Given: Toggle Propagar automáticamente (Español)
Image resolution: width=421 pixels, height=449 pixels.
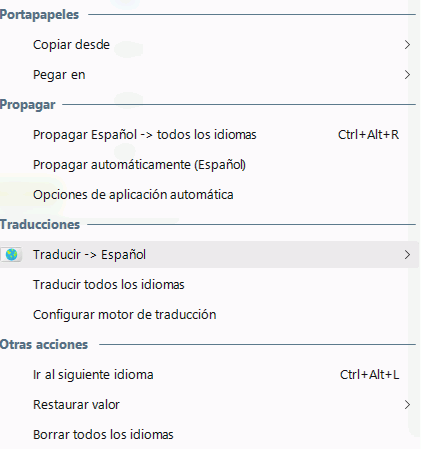Looking at the screenshot, I should 209,165.
